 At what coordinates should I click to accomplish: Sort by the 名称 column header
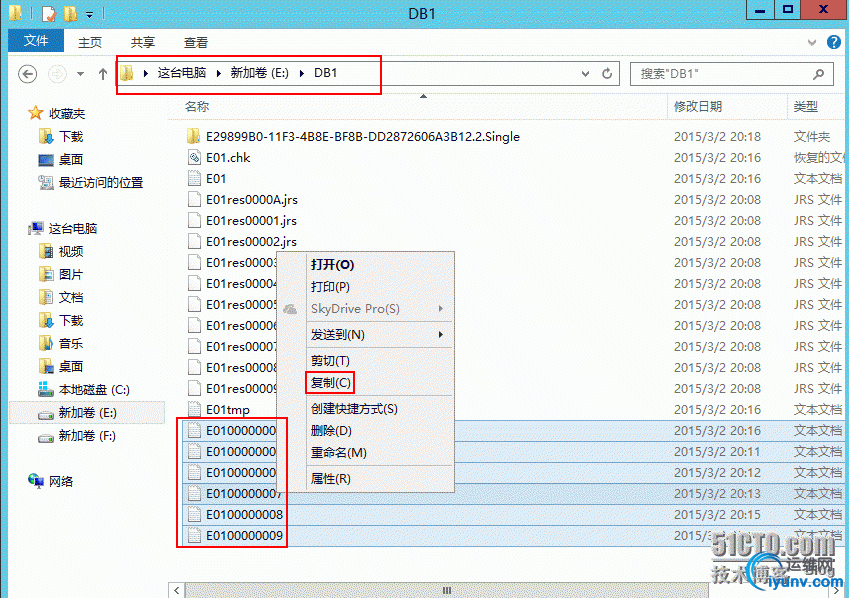click(x=197, y=106)
